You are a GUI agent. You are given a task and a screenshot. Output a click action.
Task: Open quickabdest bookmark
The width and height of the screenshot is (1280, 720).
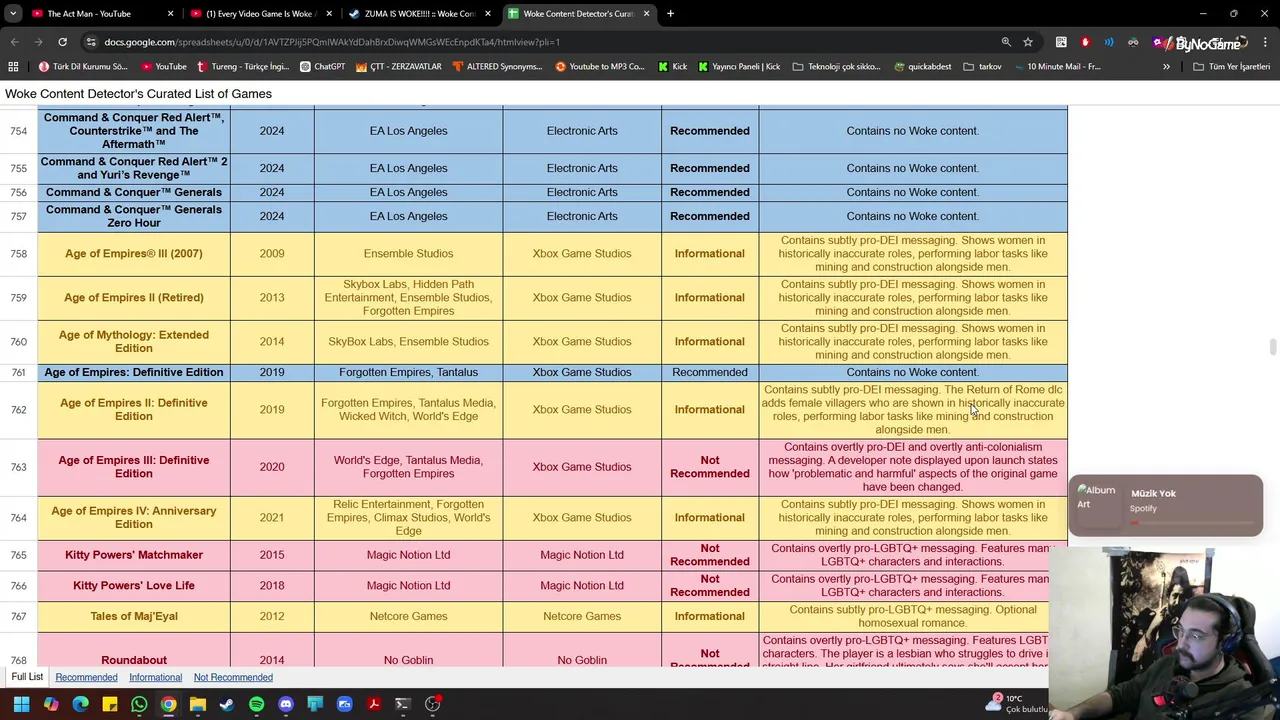[922, 67]
